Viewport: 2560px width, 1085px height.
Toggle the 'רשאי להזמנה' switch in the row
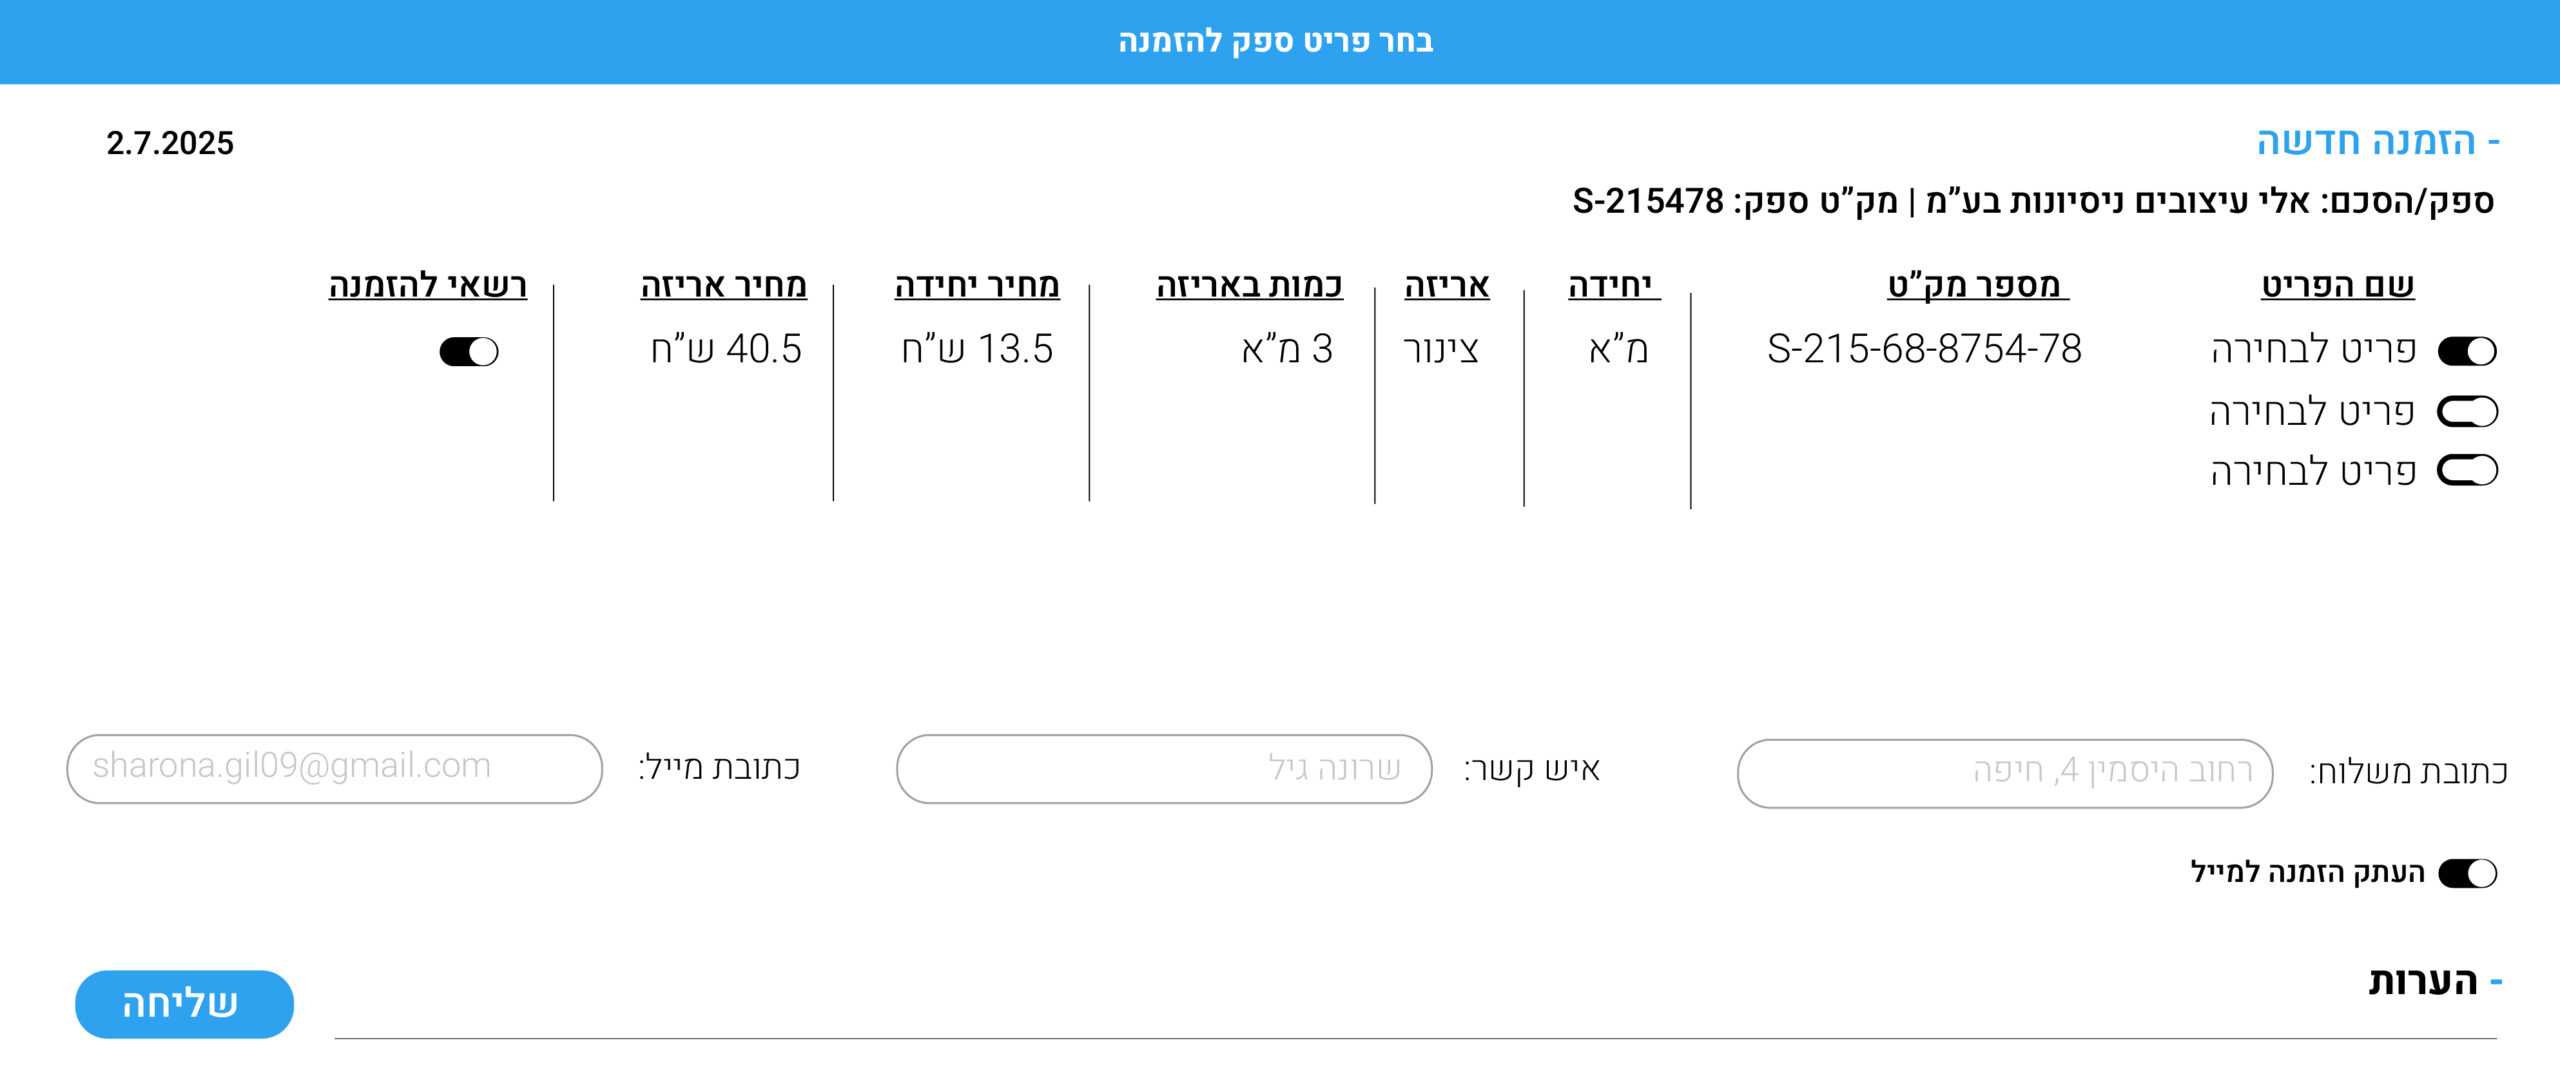point(469,351)
